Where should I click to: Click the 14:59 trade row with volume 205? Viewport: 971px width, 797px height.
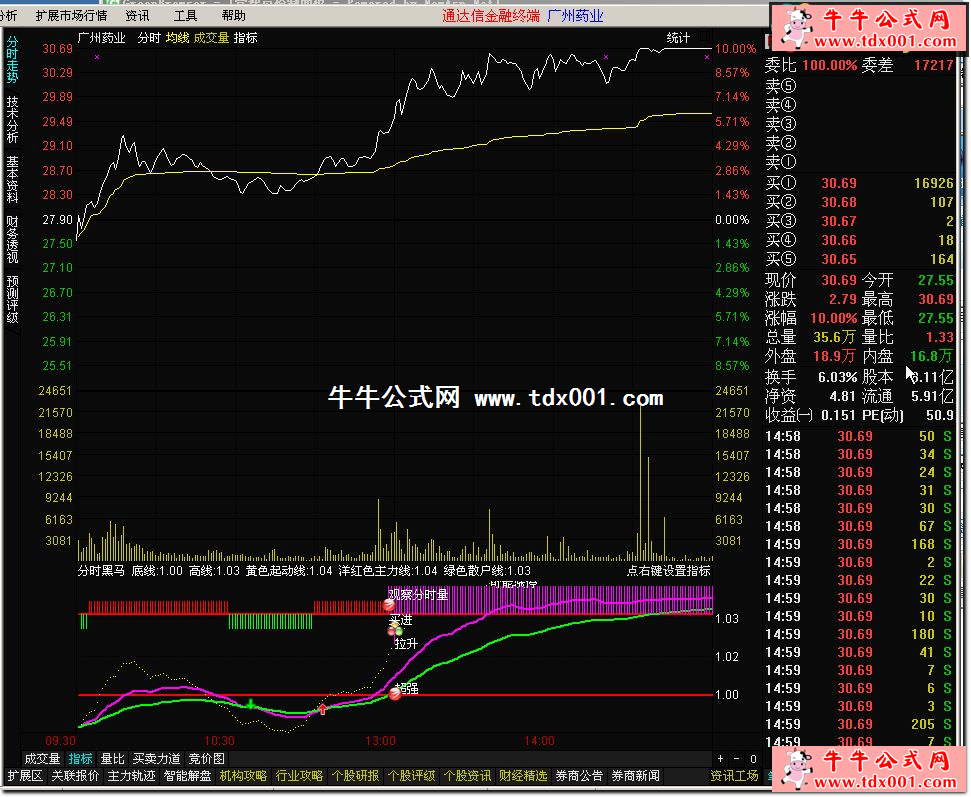click(x=860, y=725)
